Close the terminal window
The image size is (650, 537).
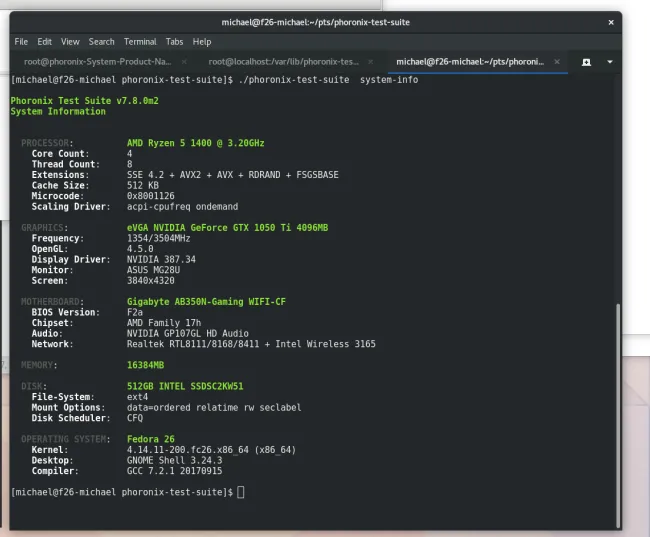click(611, 22)
